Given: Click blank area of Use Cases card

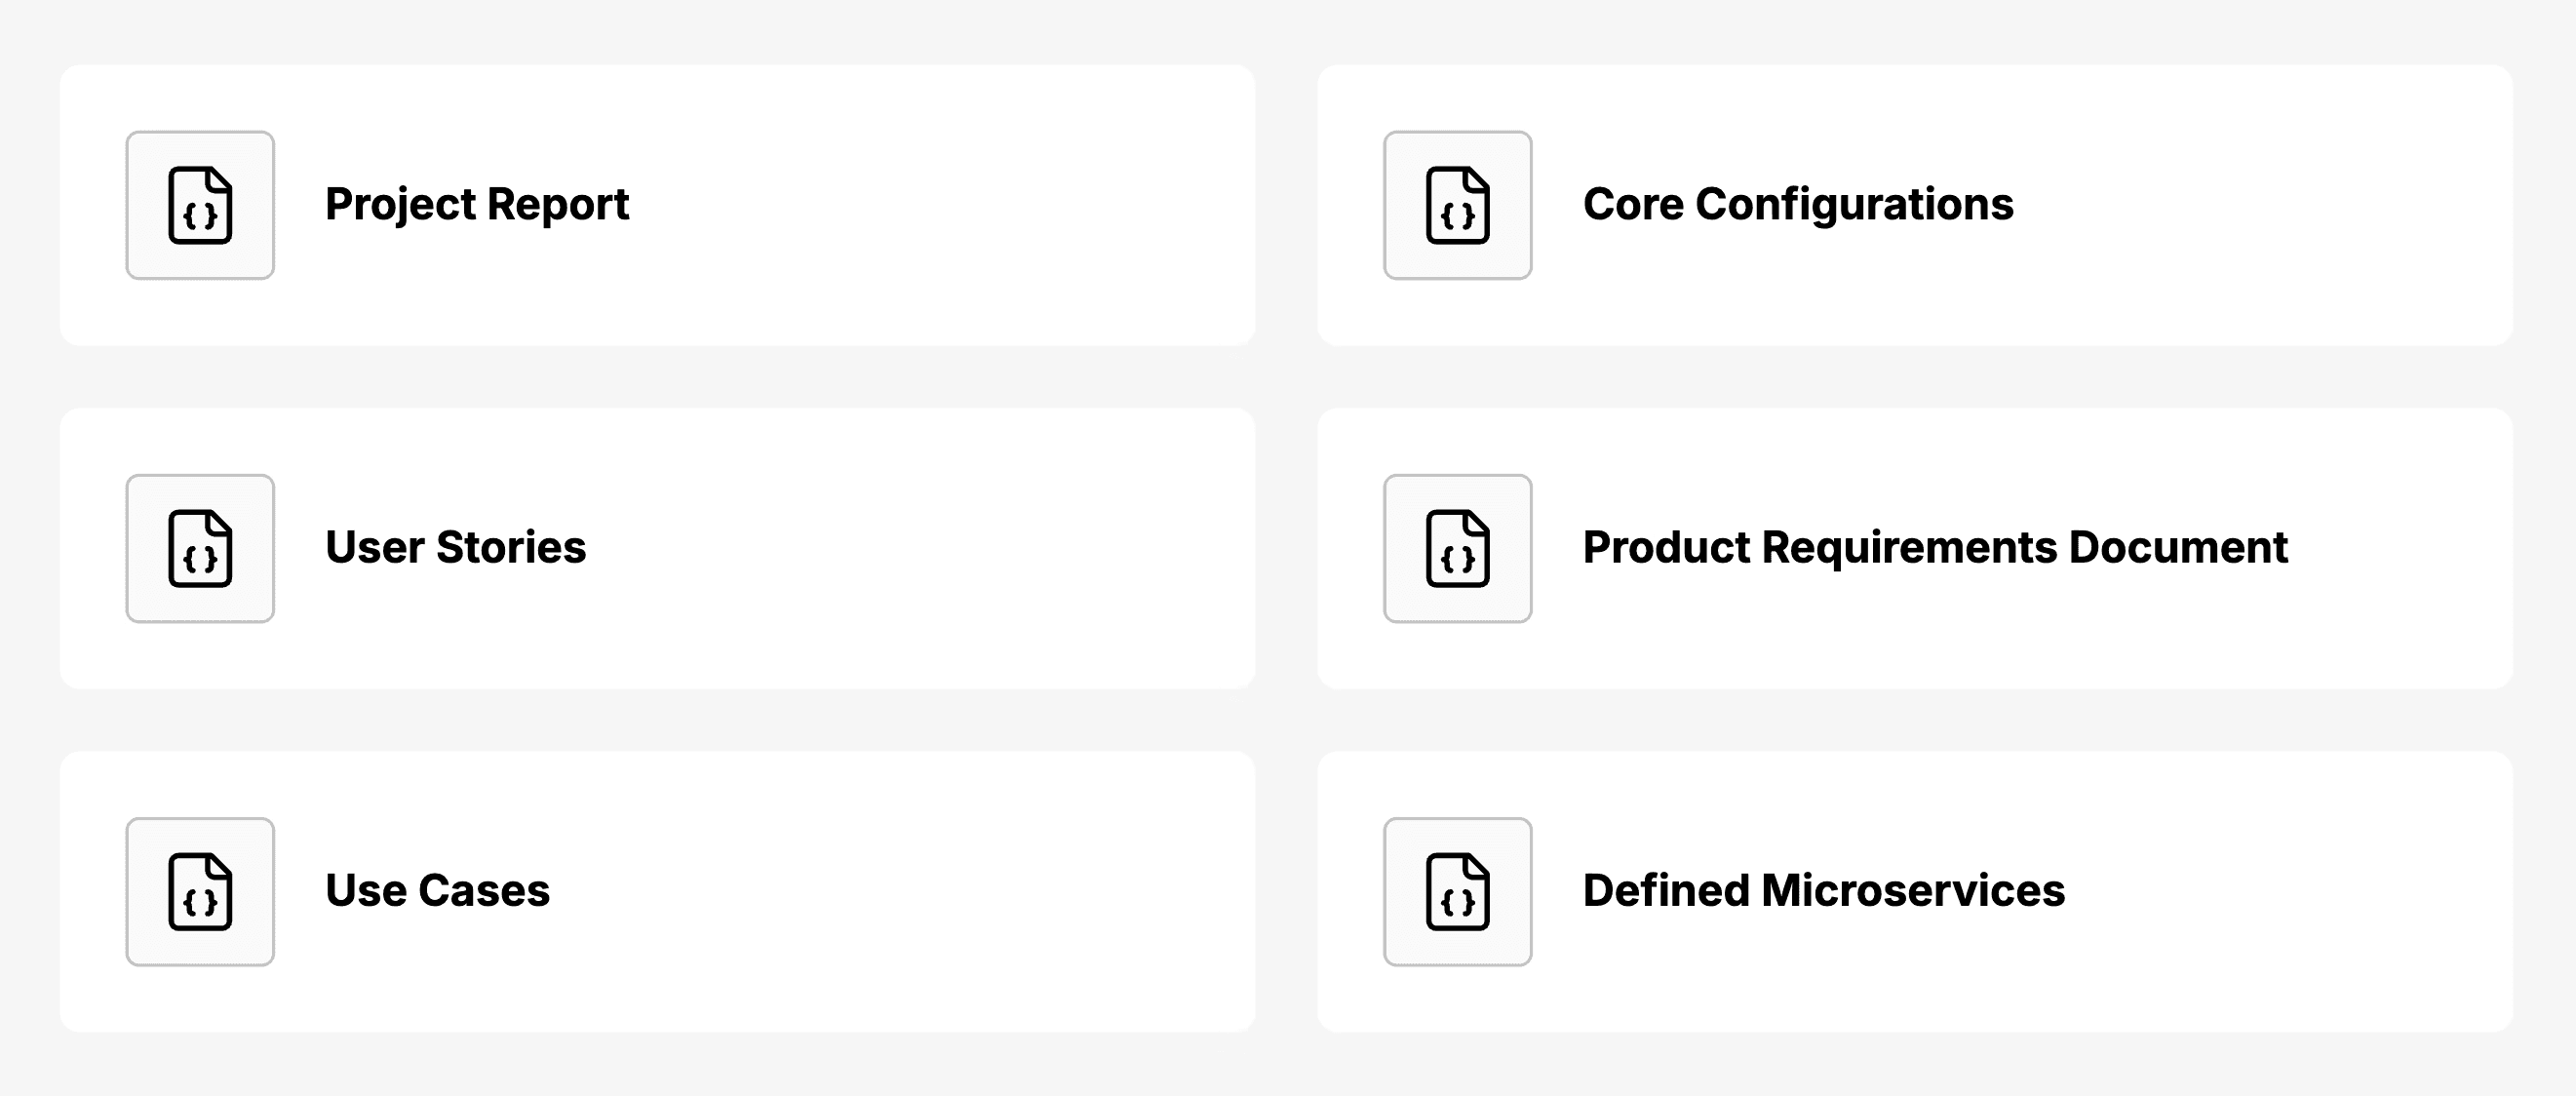Looking at the screenshot, I should (x=900, y=891).
